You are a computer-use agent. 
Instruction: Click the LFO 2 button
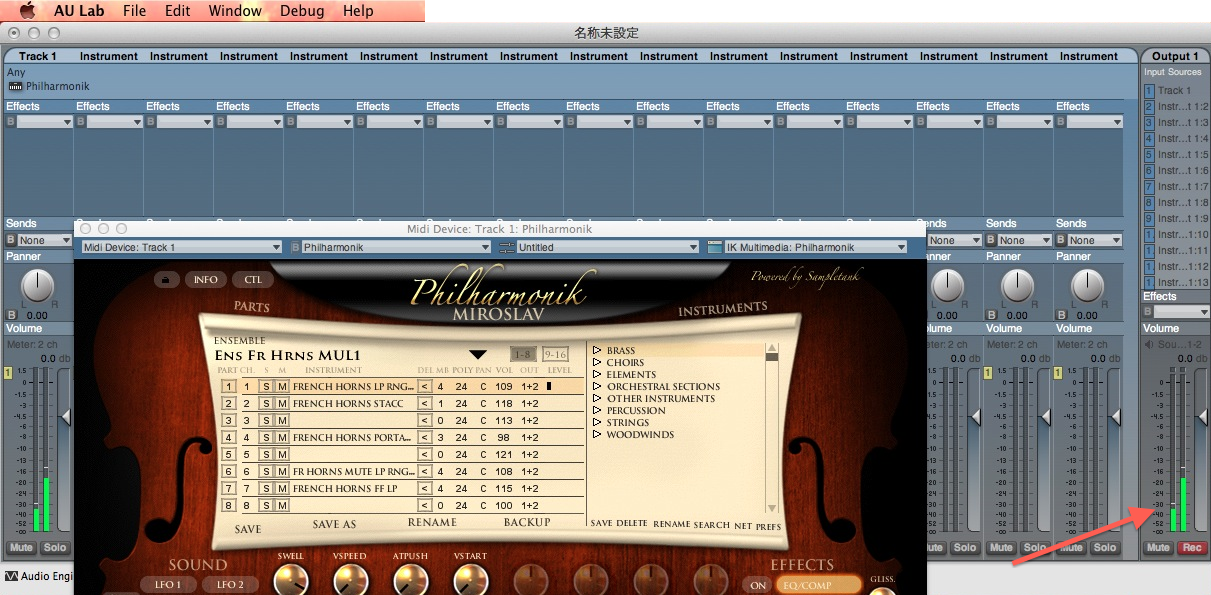pyautogui.click(x=229, y=585)
